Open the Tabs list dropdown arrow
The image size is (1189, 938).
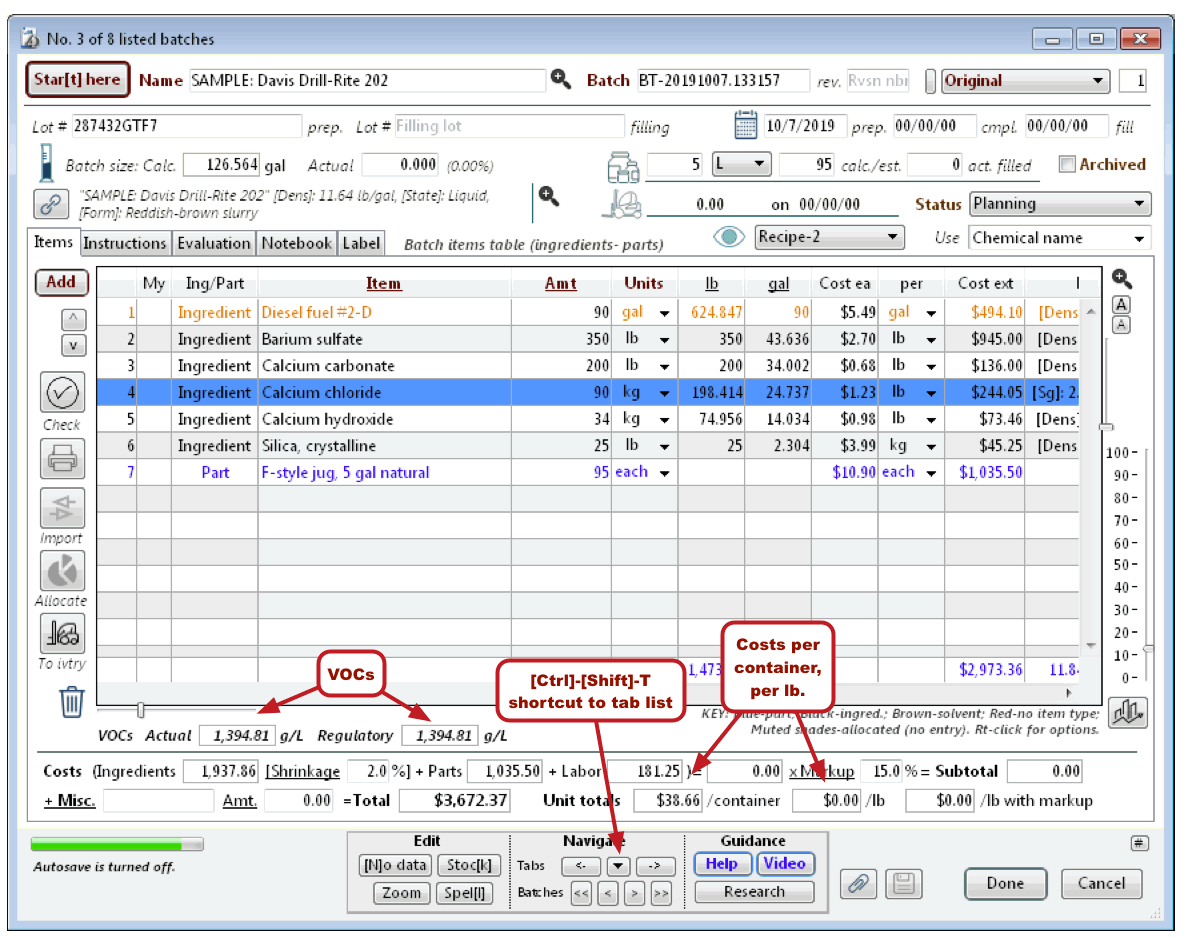[x=618, y=865]
